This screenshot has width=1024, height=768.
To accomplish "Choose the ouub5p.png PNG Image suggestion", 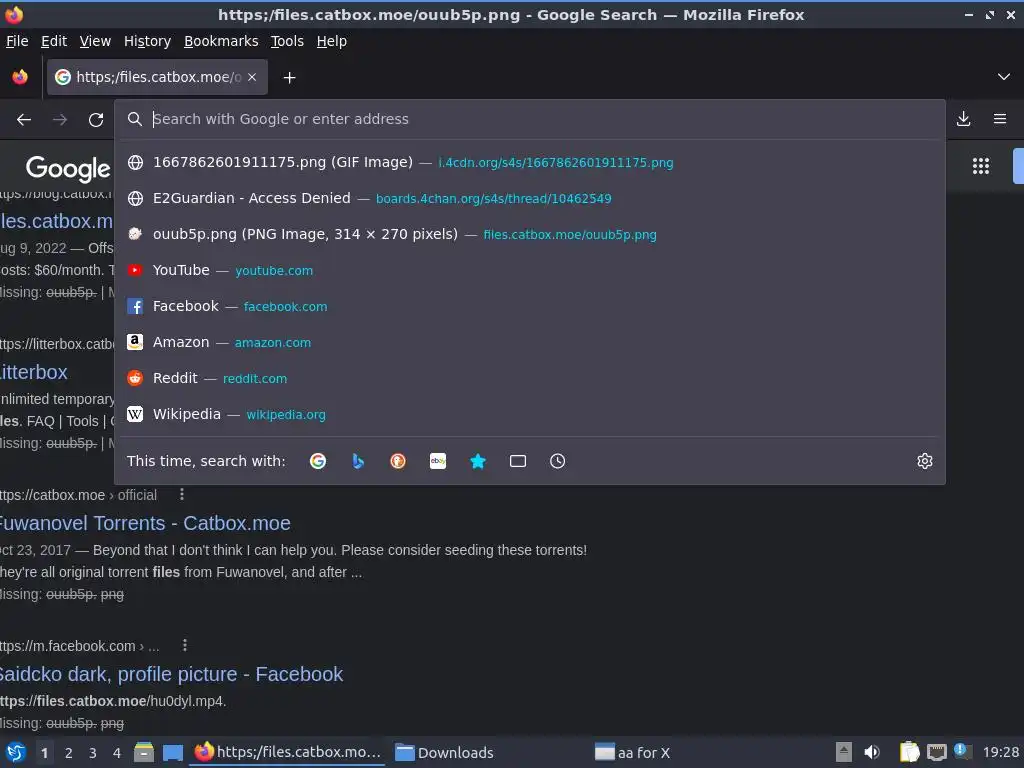I will pyautogui.click(x=530, y=234).
